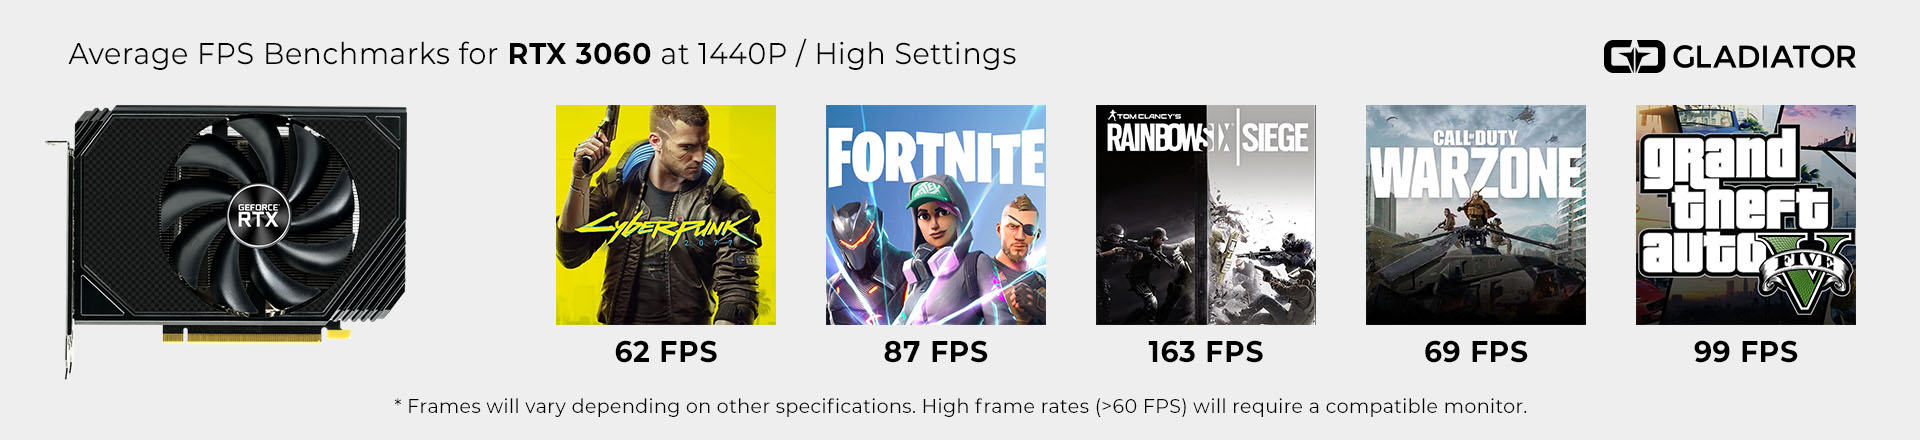Select the Fortnite game cover
Viewport: 1920px width, 440px height.
(936, 215)
